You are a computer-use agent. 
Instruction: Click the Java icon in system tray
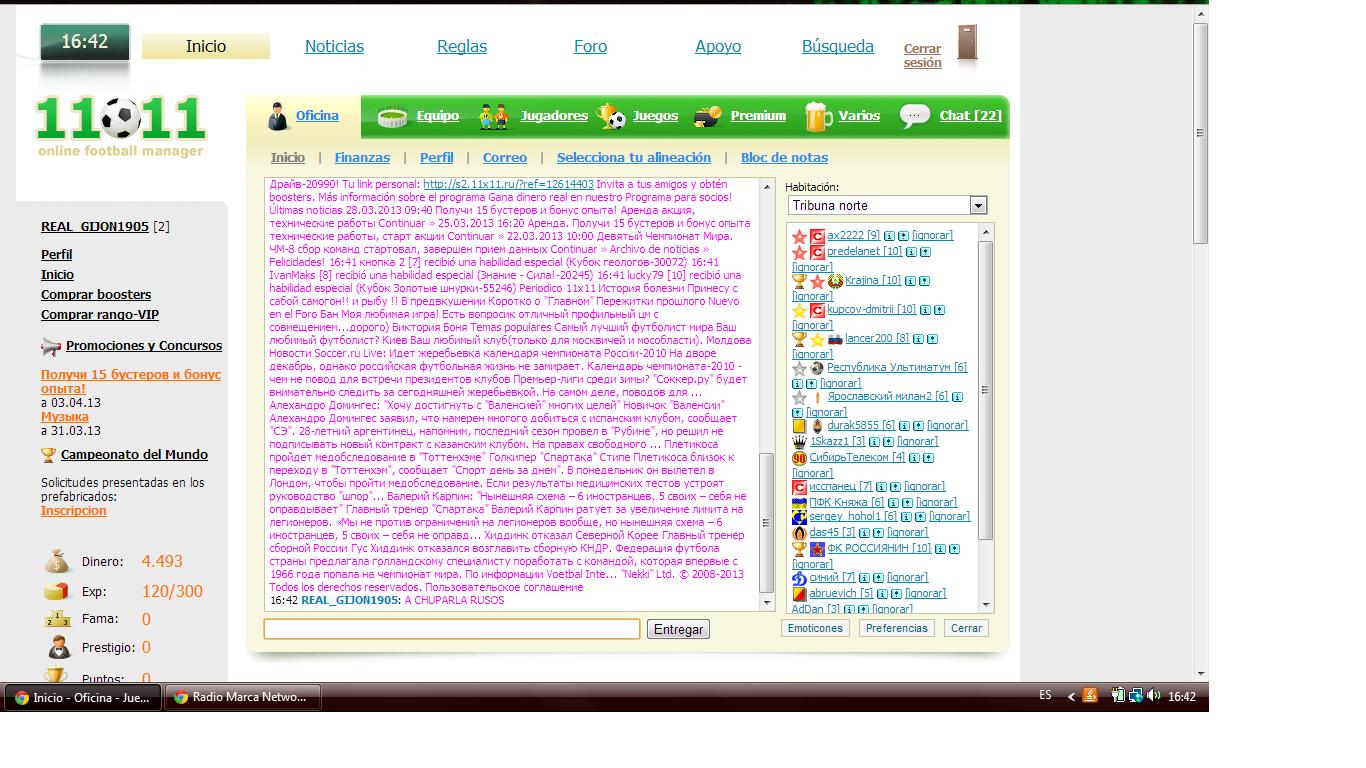click(1090, 696)
